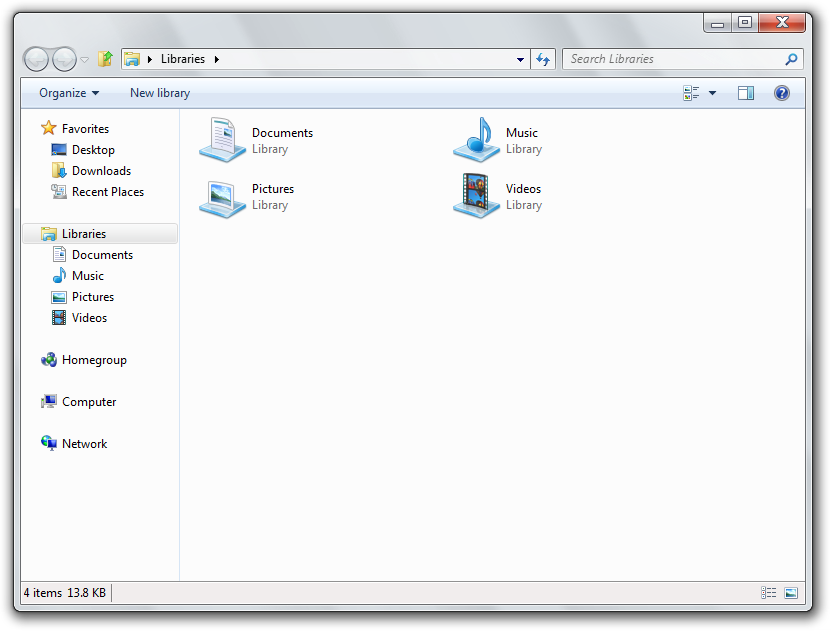Open the Videos library icon
Viewport: 832px width, 632px height.
tap(476, 196)
